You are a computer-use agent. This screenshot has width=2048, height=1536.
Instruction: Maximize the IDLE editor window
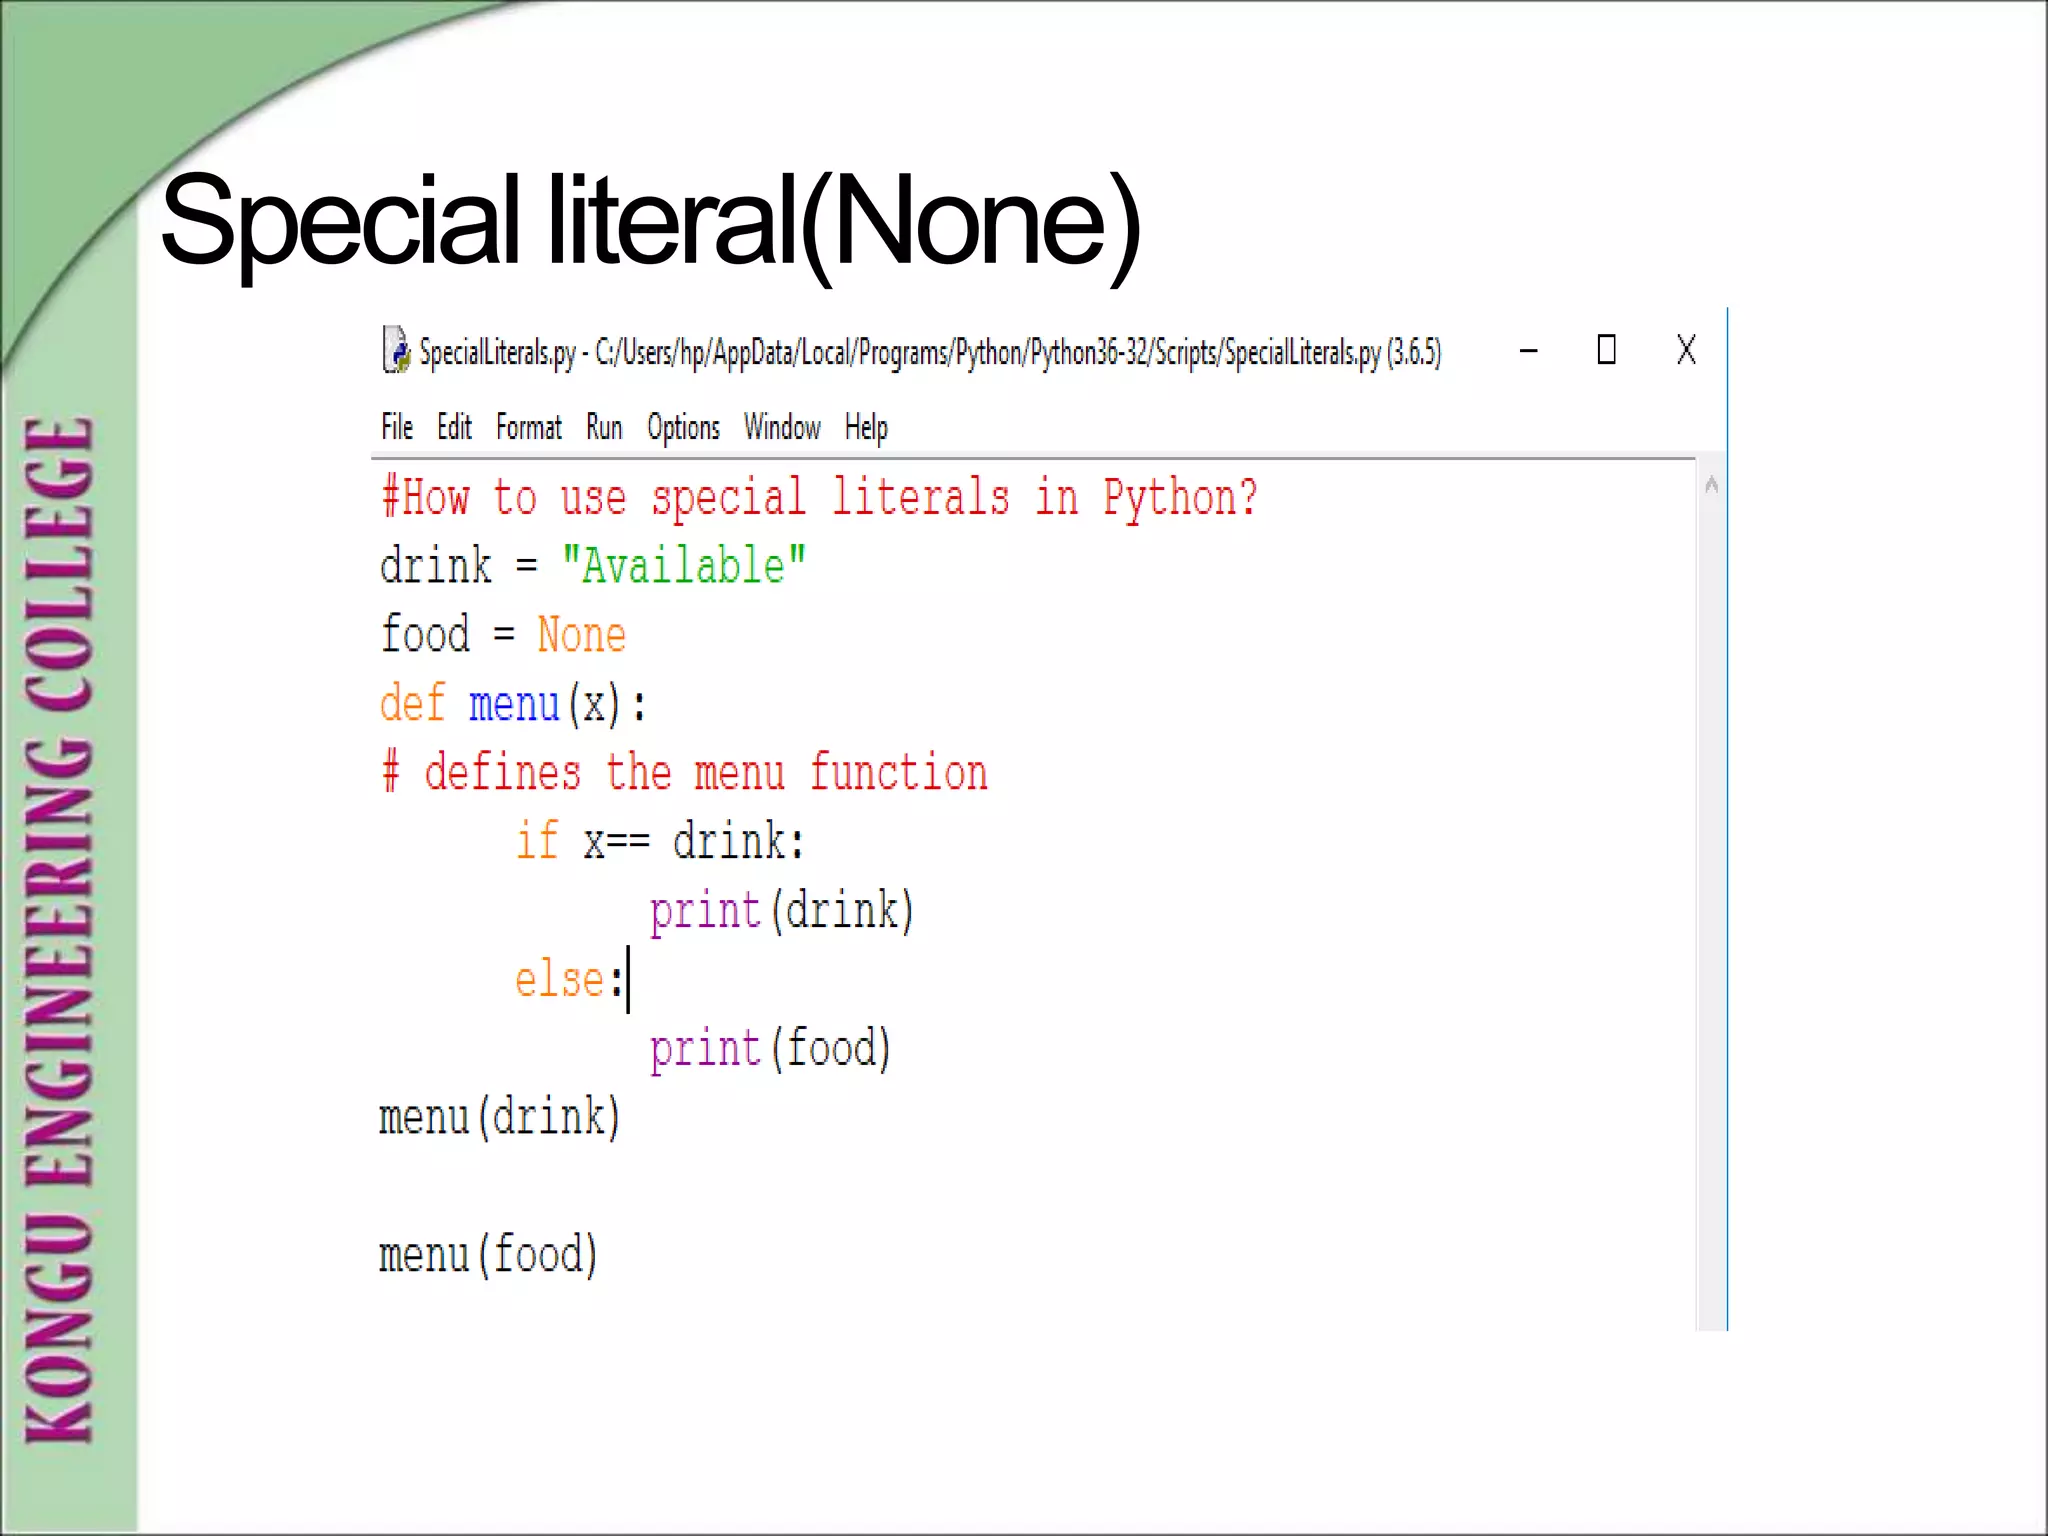1606,350
